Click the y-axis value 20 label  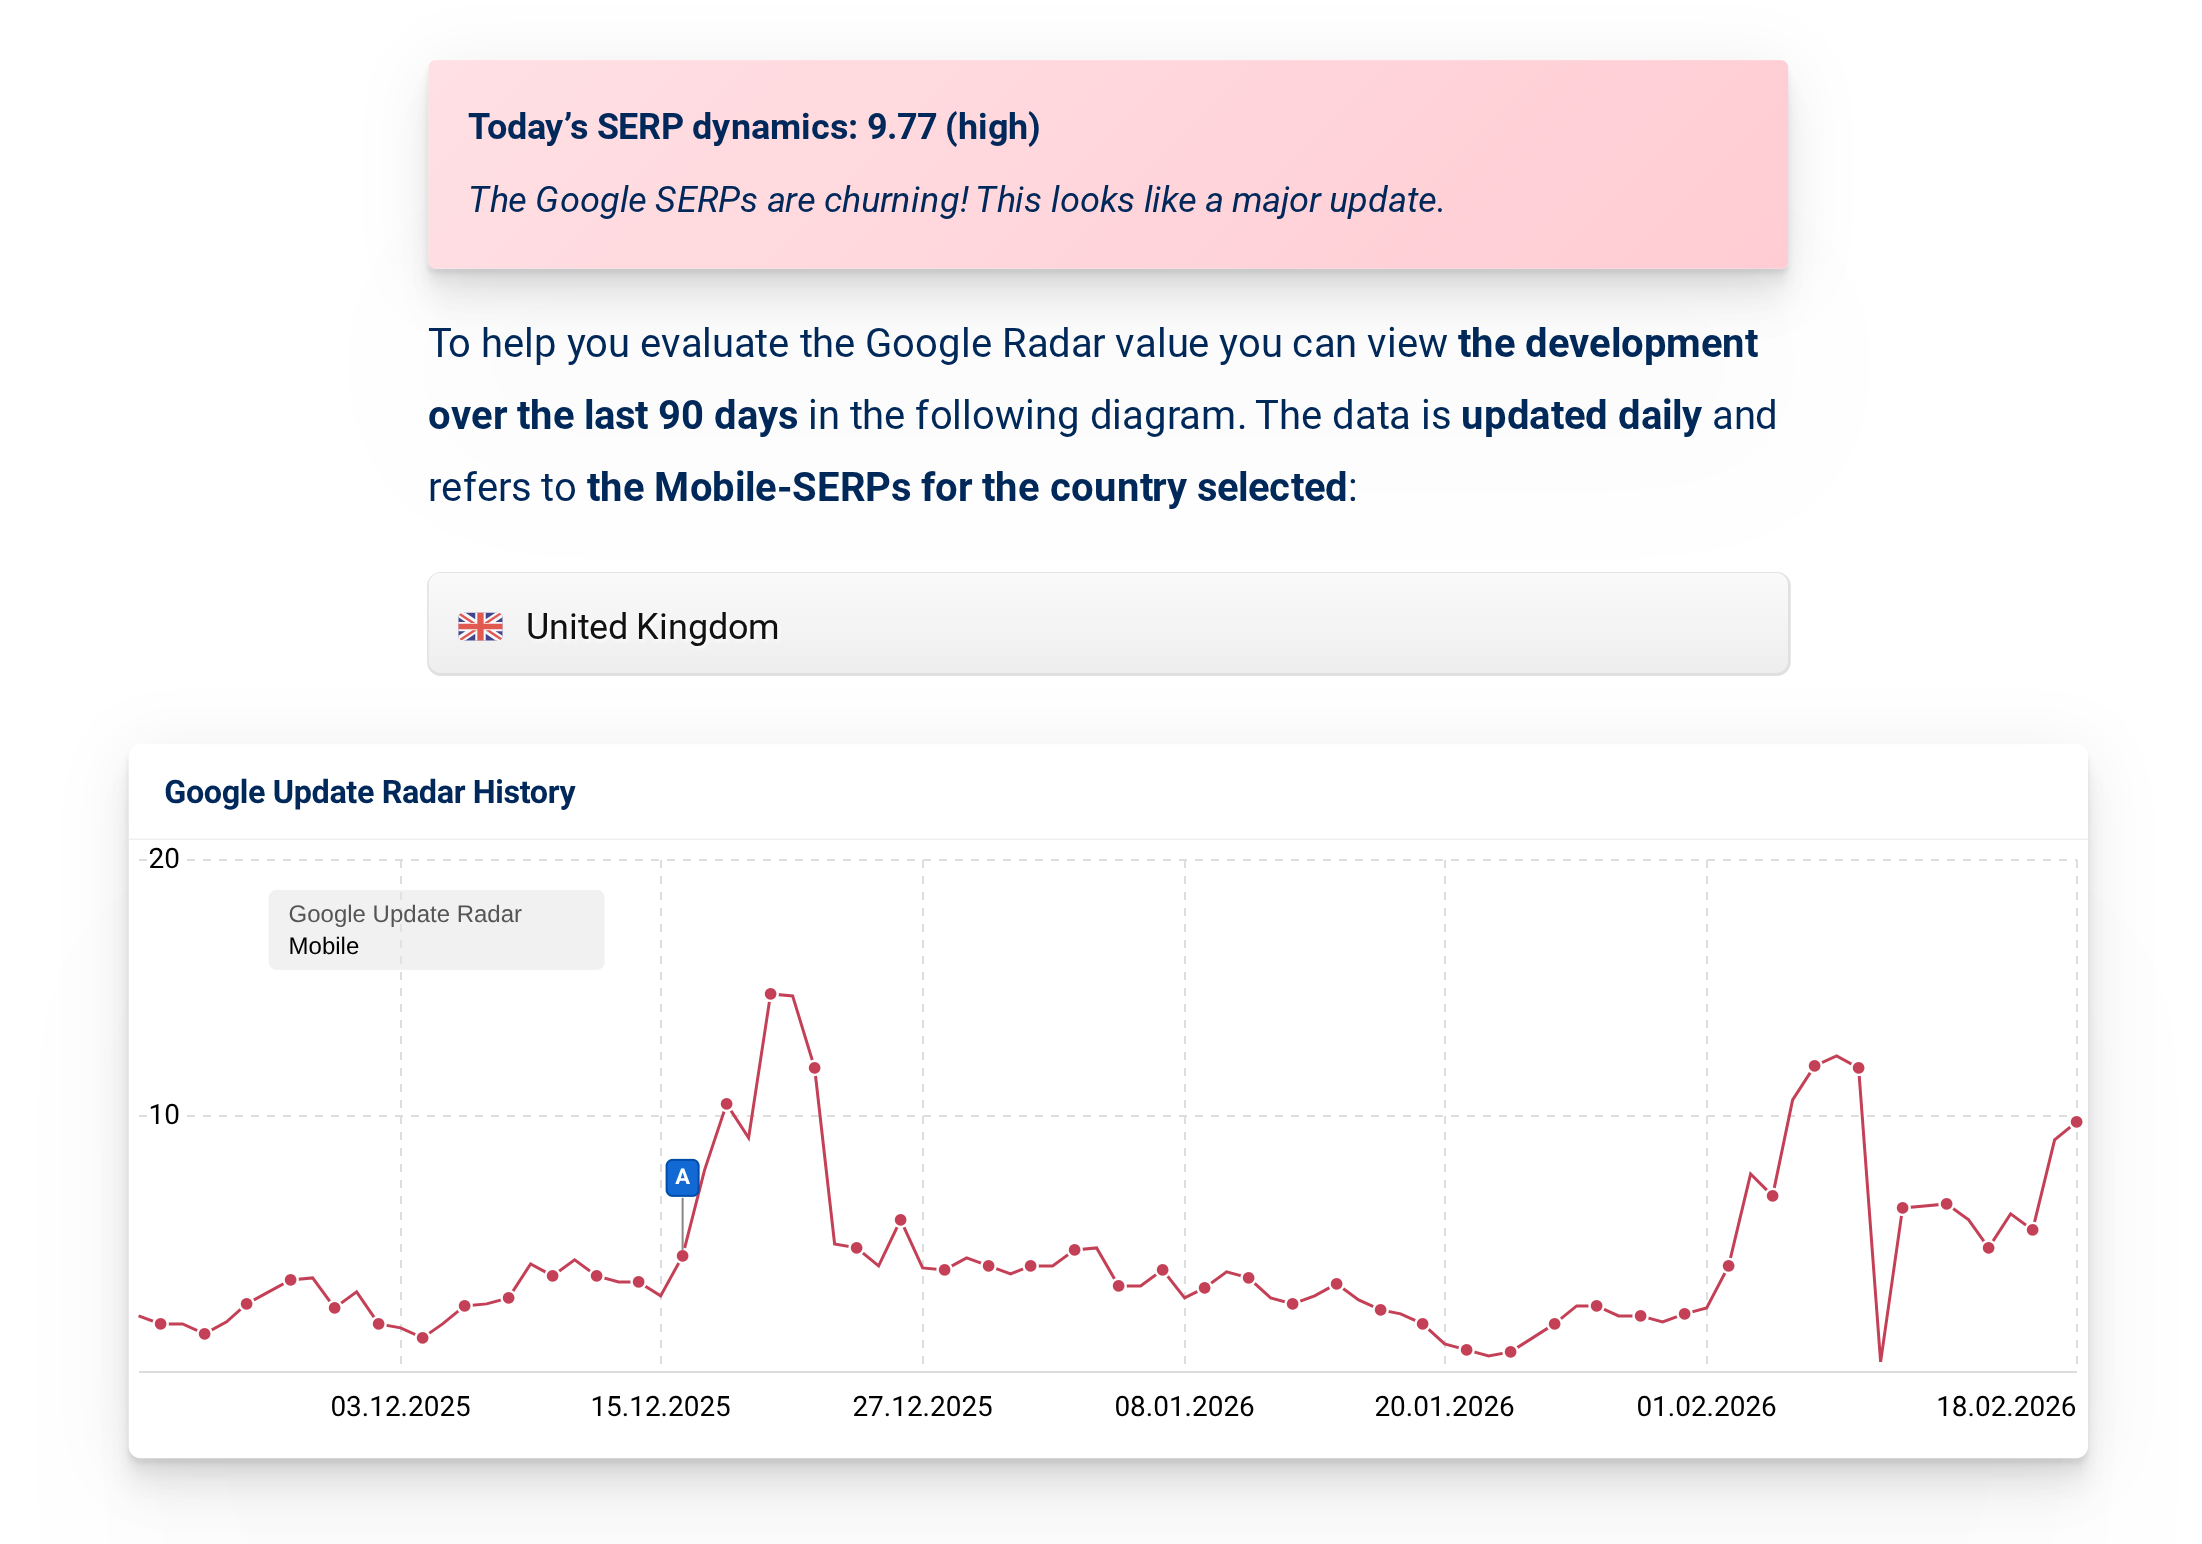point(164,859)
